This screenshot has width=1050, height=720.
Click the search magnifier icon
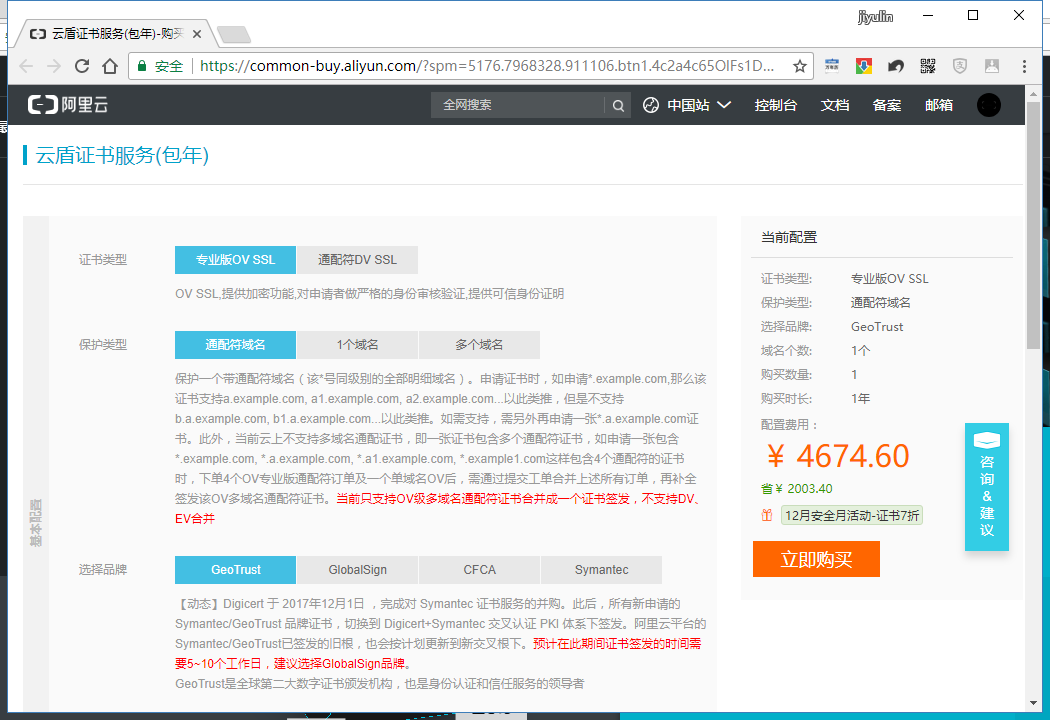pyautogui.click(x=618, y=105)
